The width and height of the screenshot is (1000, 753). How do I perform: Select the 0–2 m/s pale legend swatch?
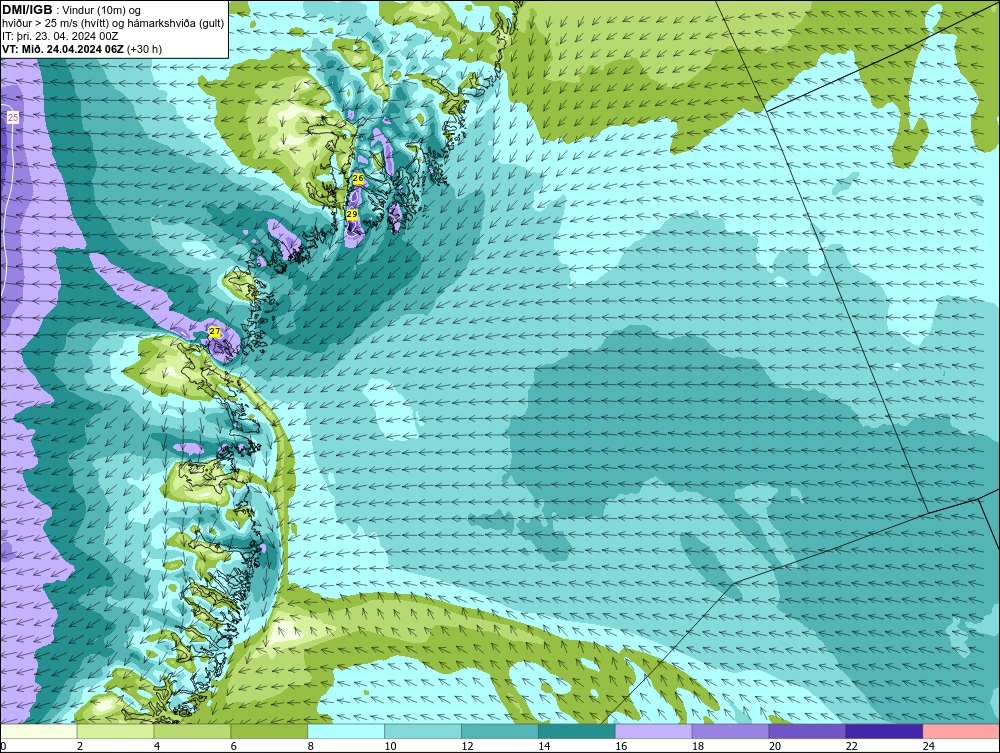click(39, 731)
